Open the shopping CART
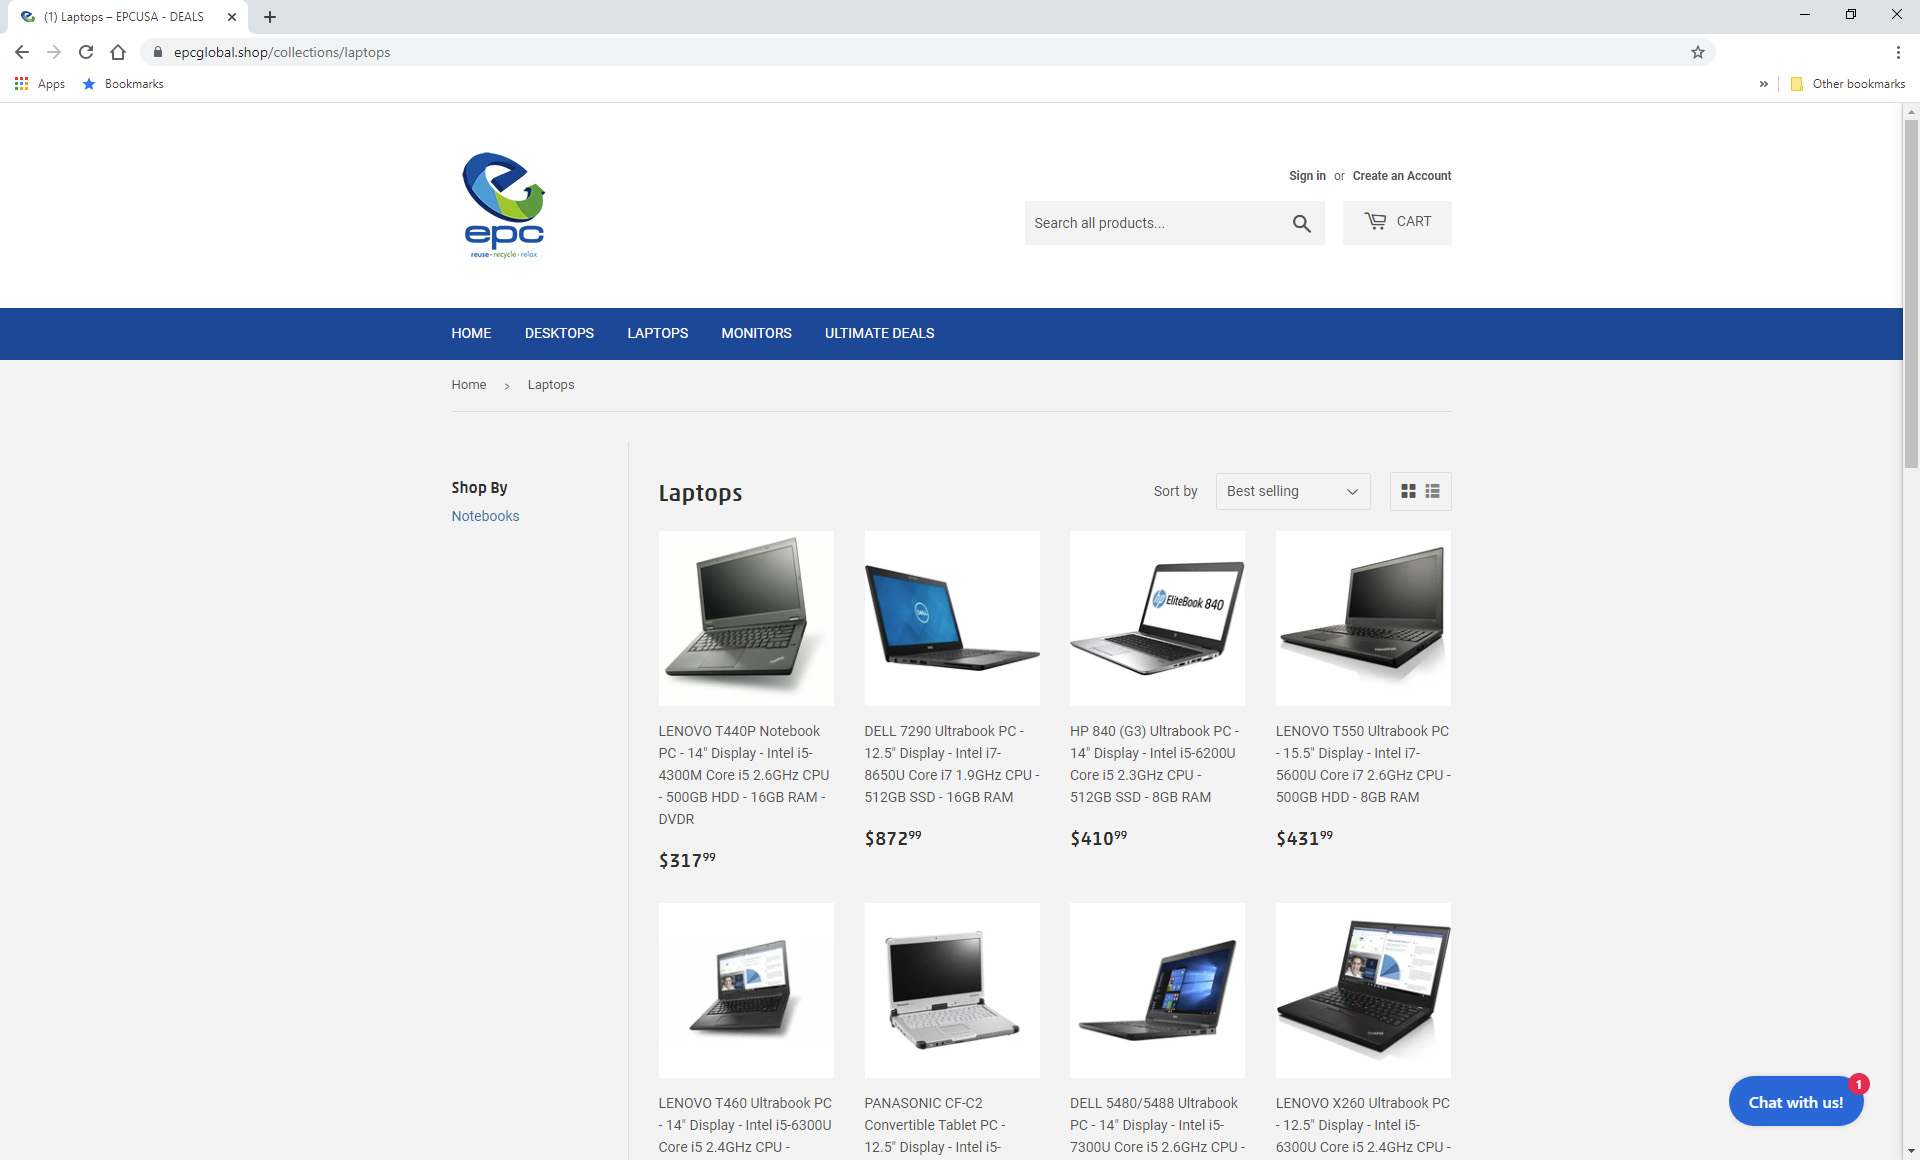This screenshot has height=1160, width=1920. click(x=1397, y=222)
